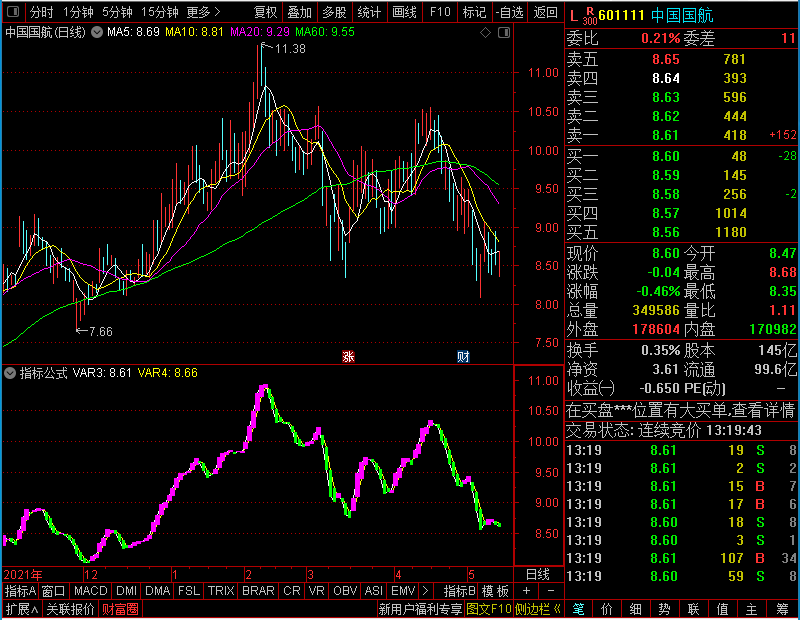Switch the indicator to ASI

[374, 591]
